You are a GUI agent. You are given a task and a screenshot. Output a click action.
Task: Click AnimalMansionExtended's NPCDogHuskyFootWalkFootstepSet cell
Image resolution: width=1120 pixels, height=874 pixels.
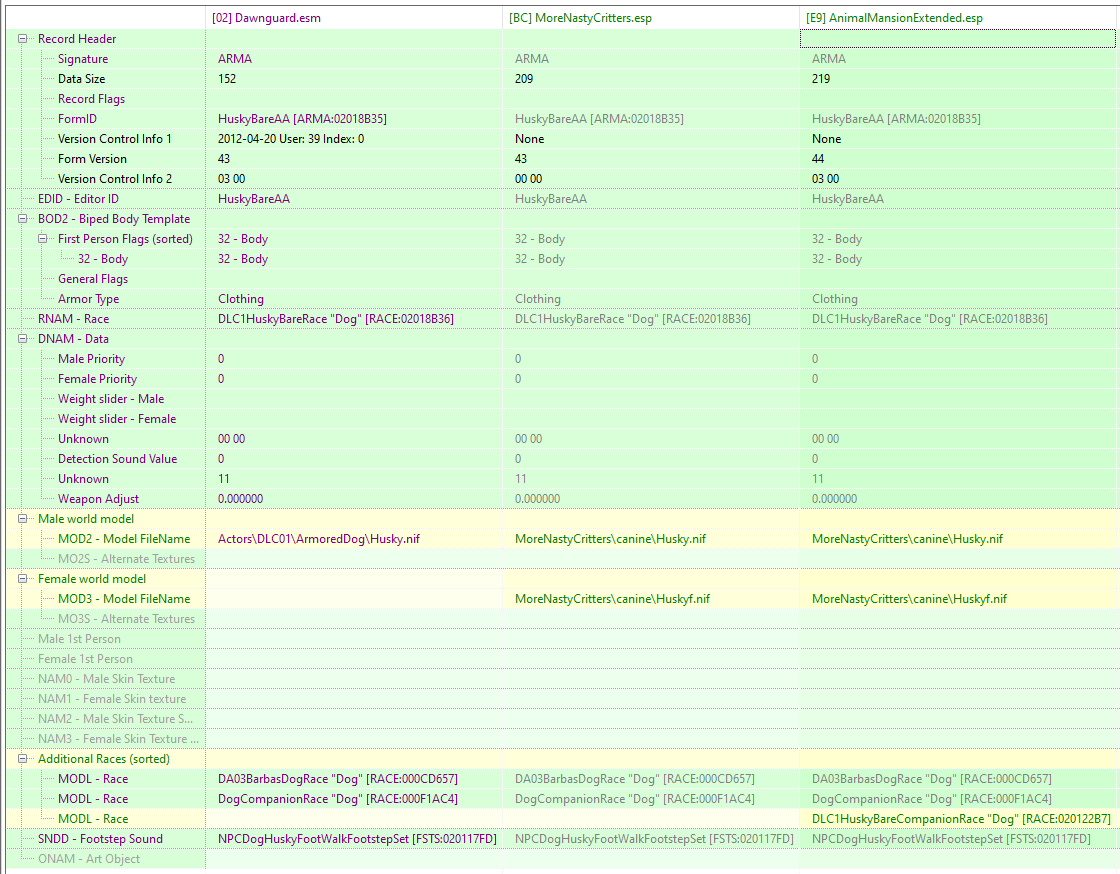951,839
